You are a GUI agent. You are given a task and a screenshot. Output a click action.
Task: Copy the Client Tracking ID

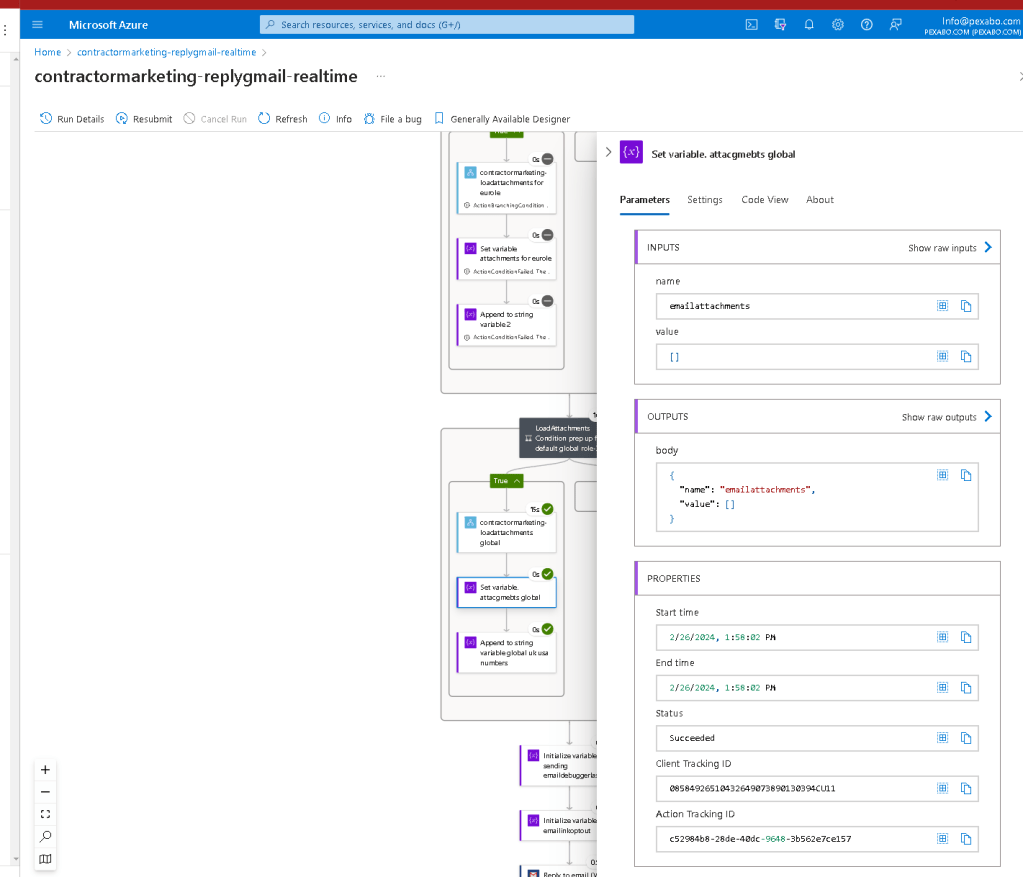[x=966, y=788]
